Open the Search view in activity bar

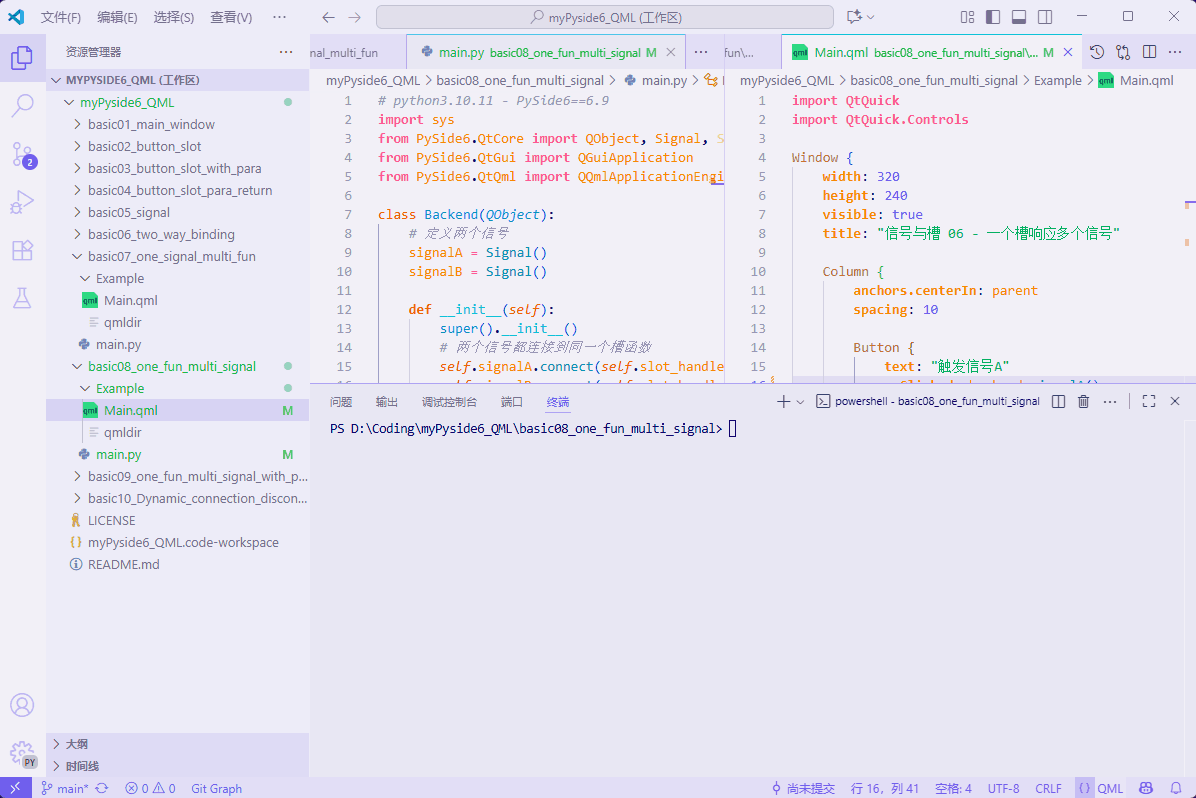22,105
